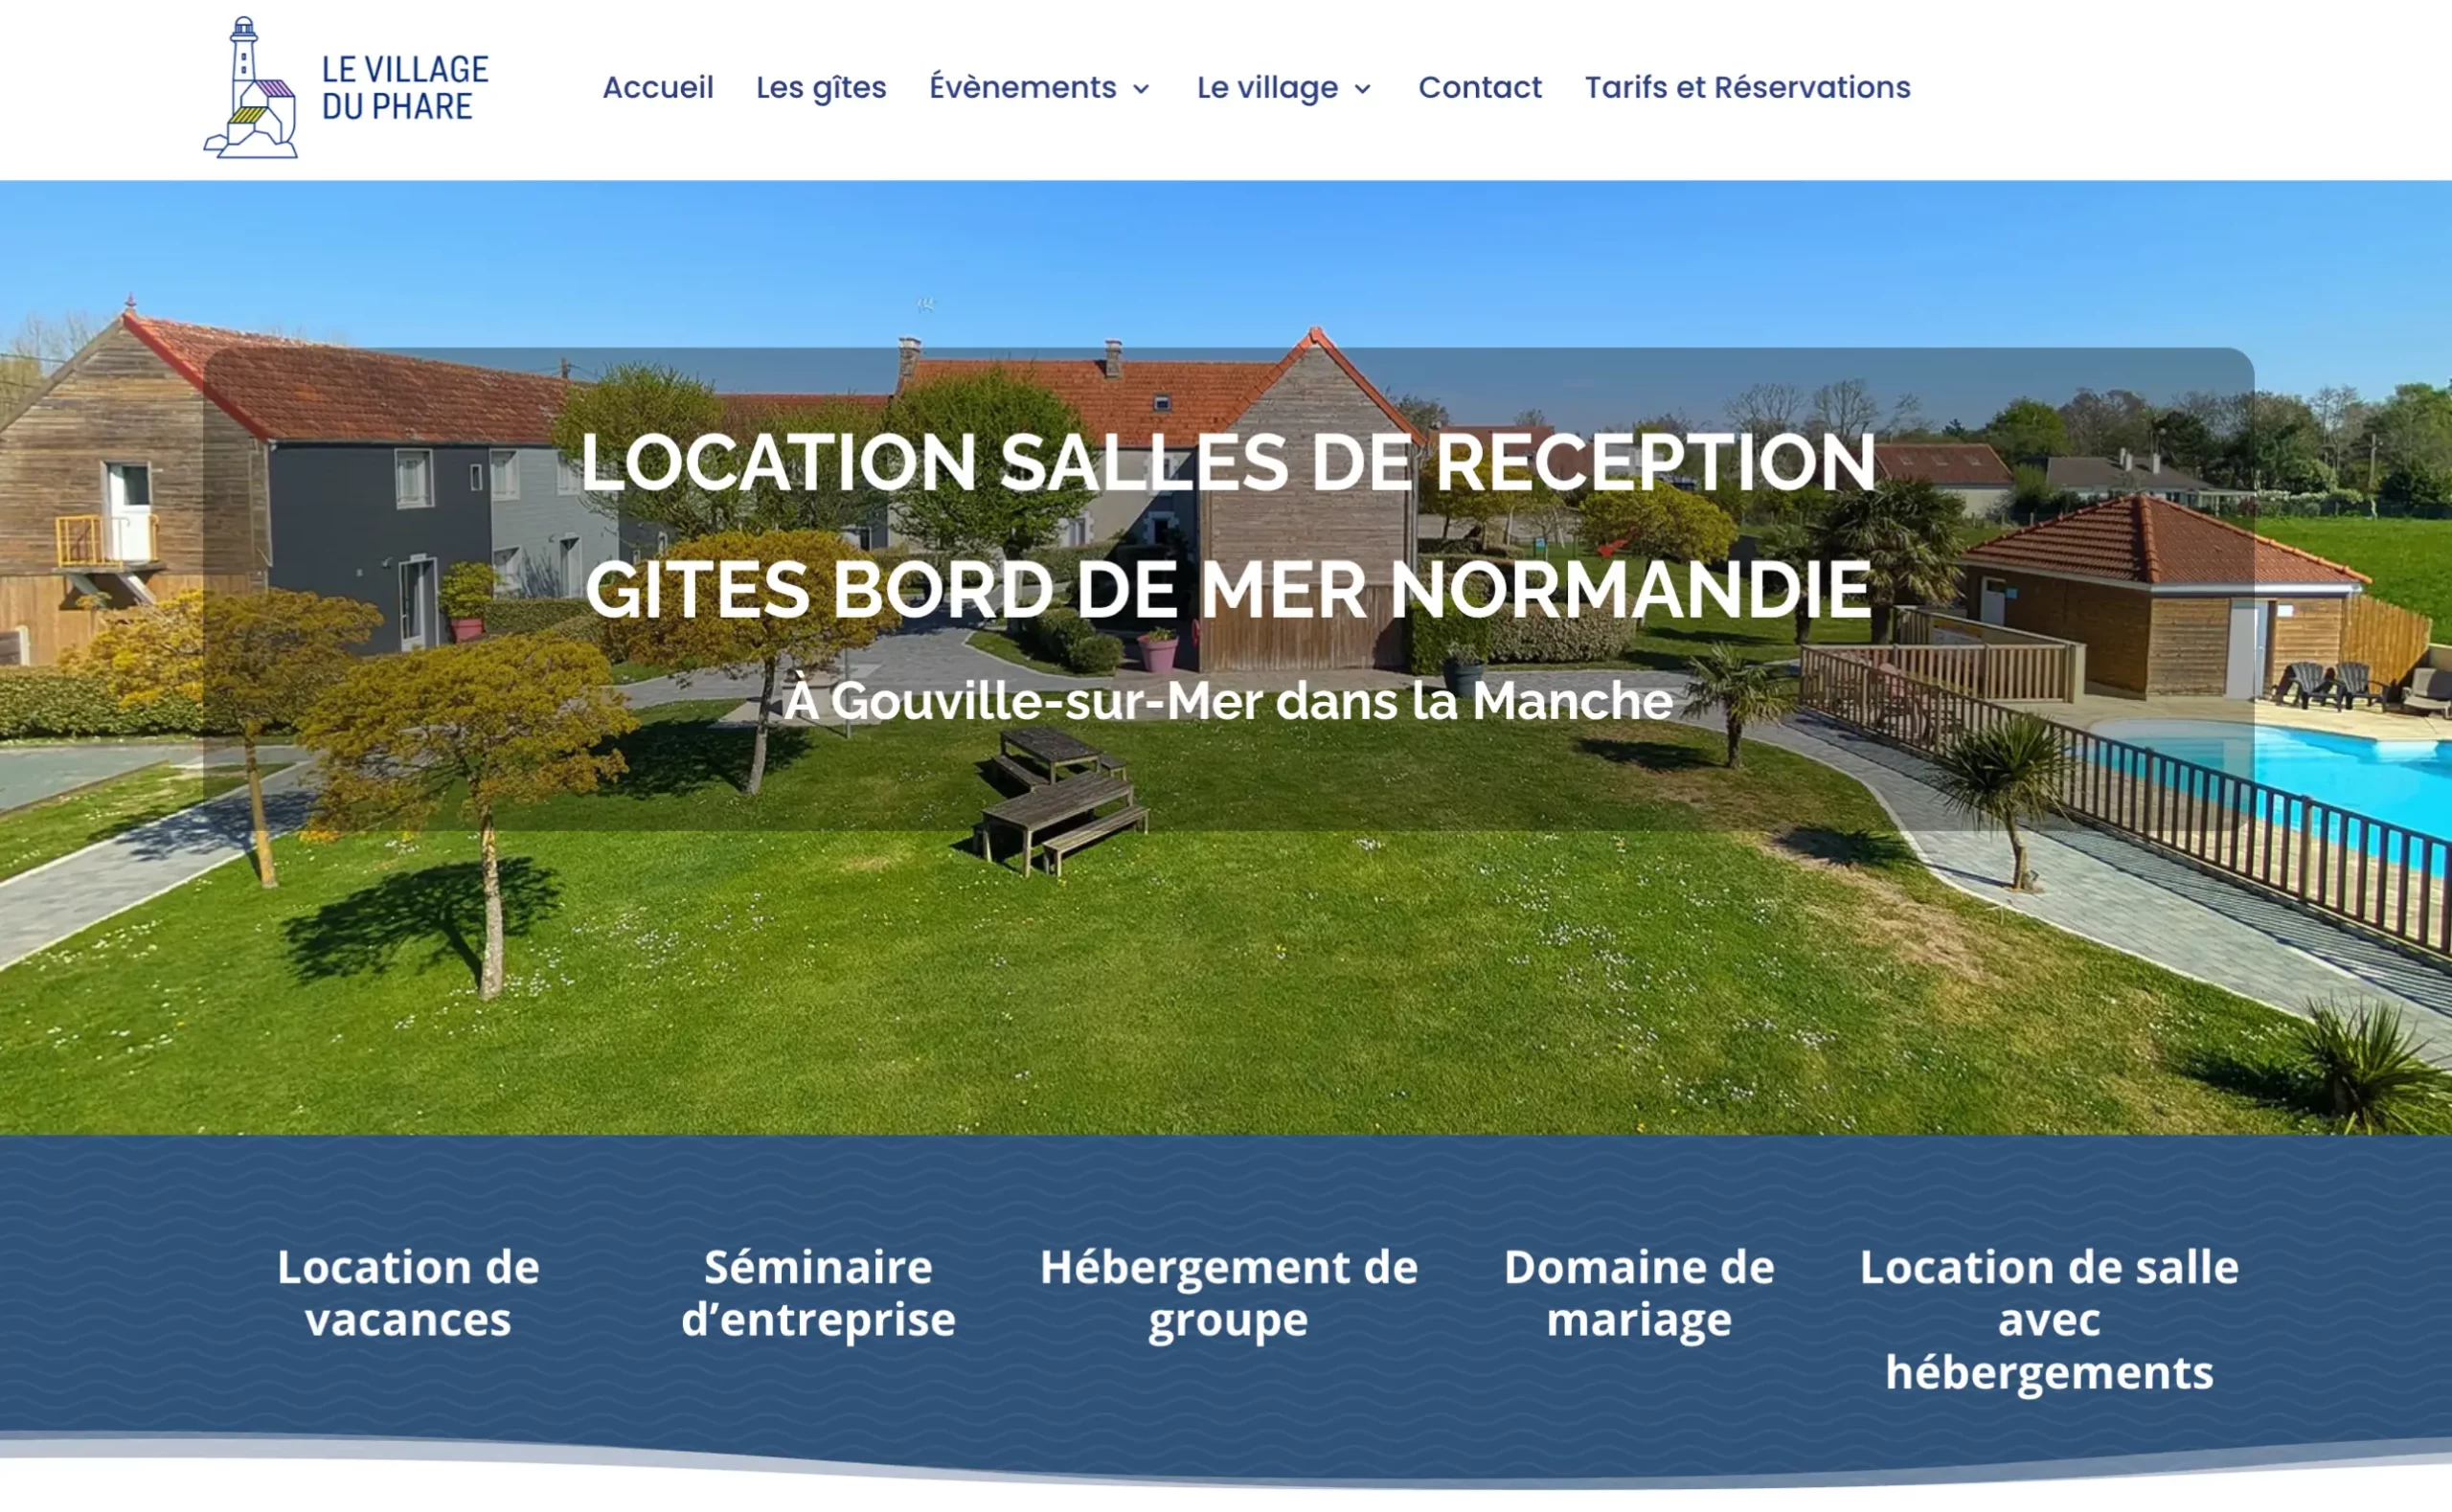Select Domaine de mariage
This screenshot has width=2452, height=1512.
(x=1637, y=1293)
